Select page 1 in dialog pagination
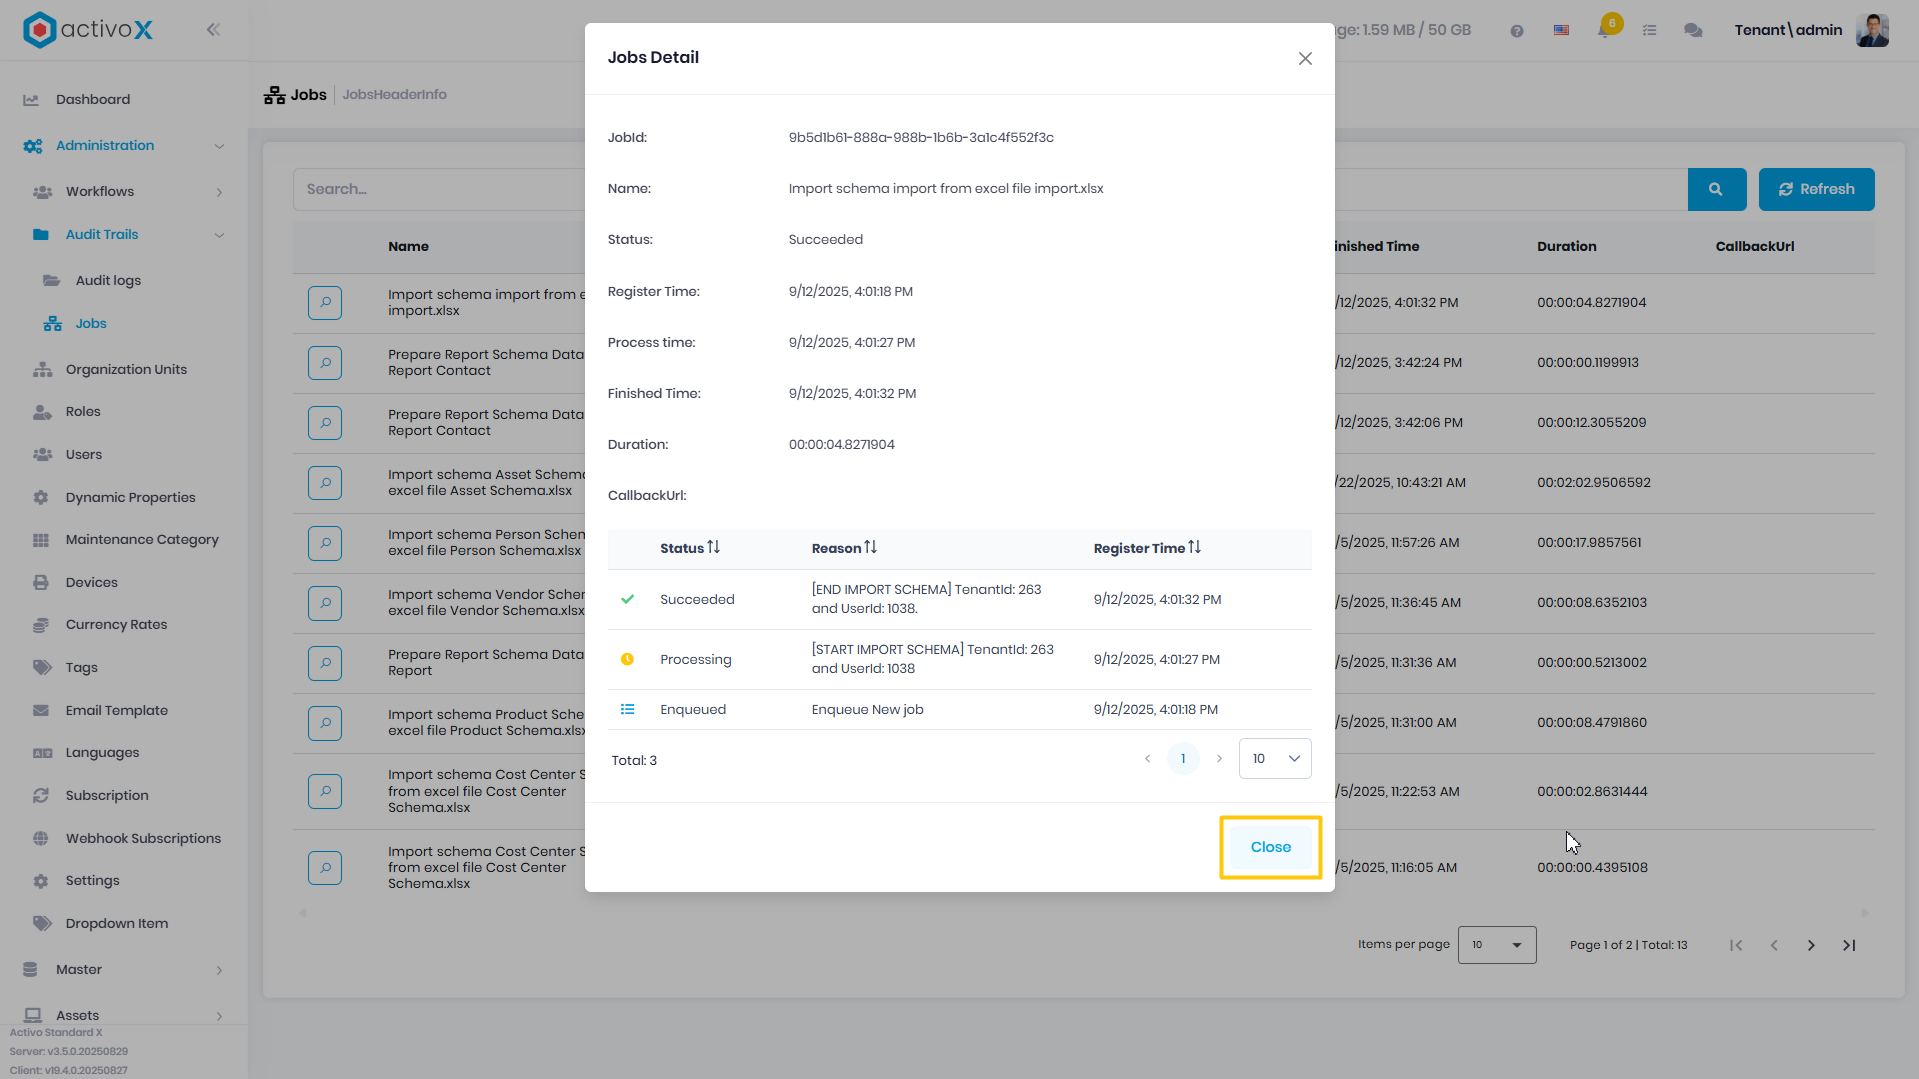 (1183, 759)
